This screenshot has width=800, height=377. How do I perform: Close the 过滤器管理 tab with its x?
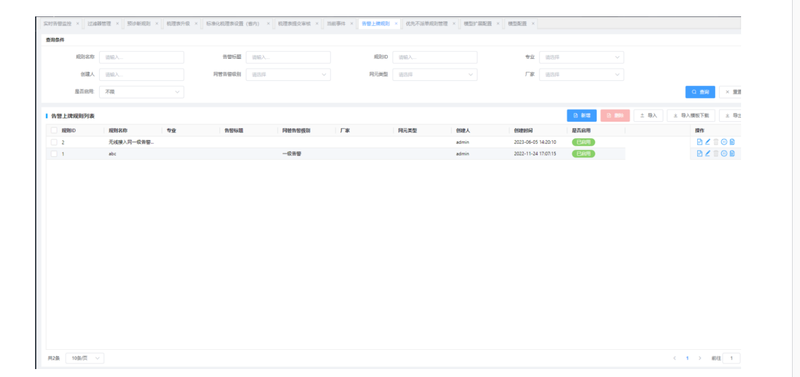117,23
